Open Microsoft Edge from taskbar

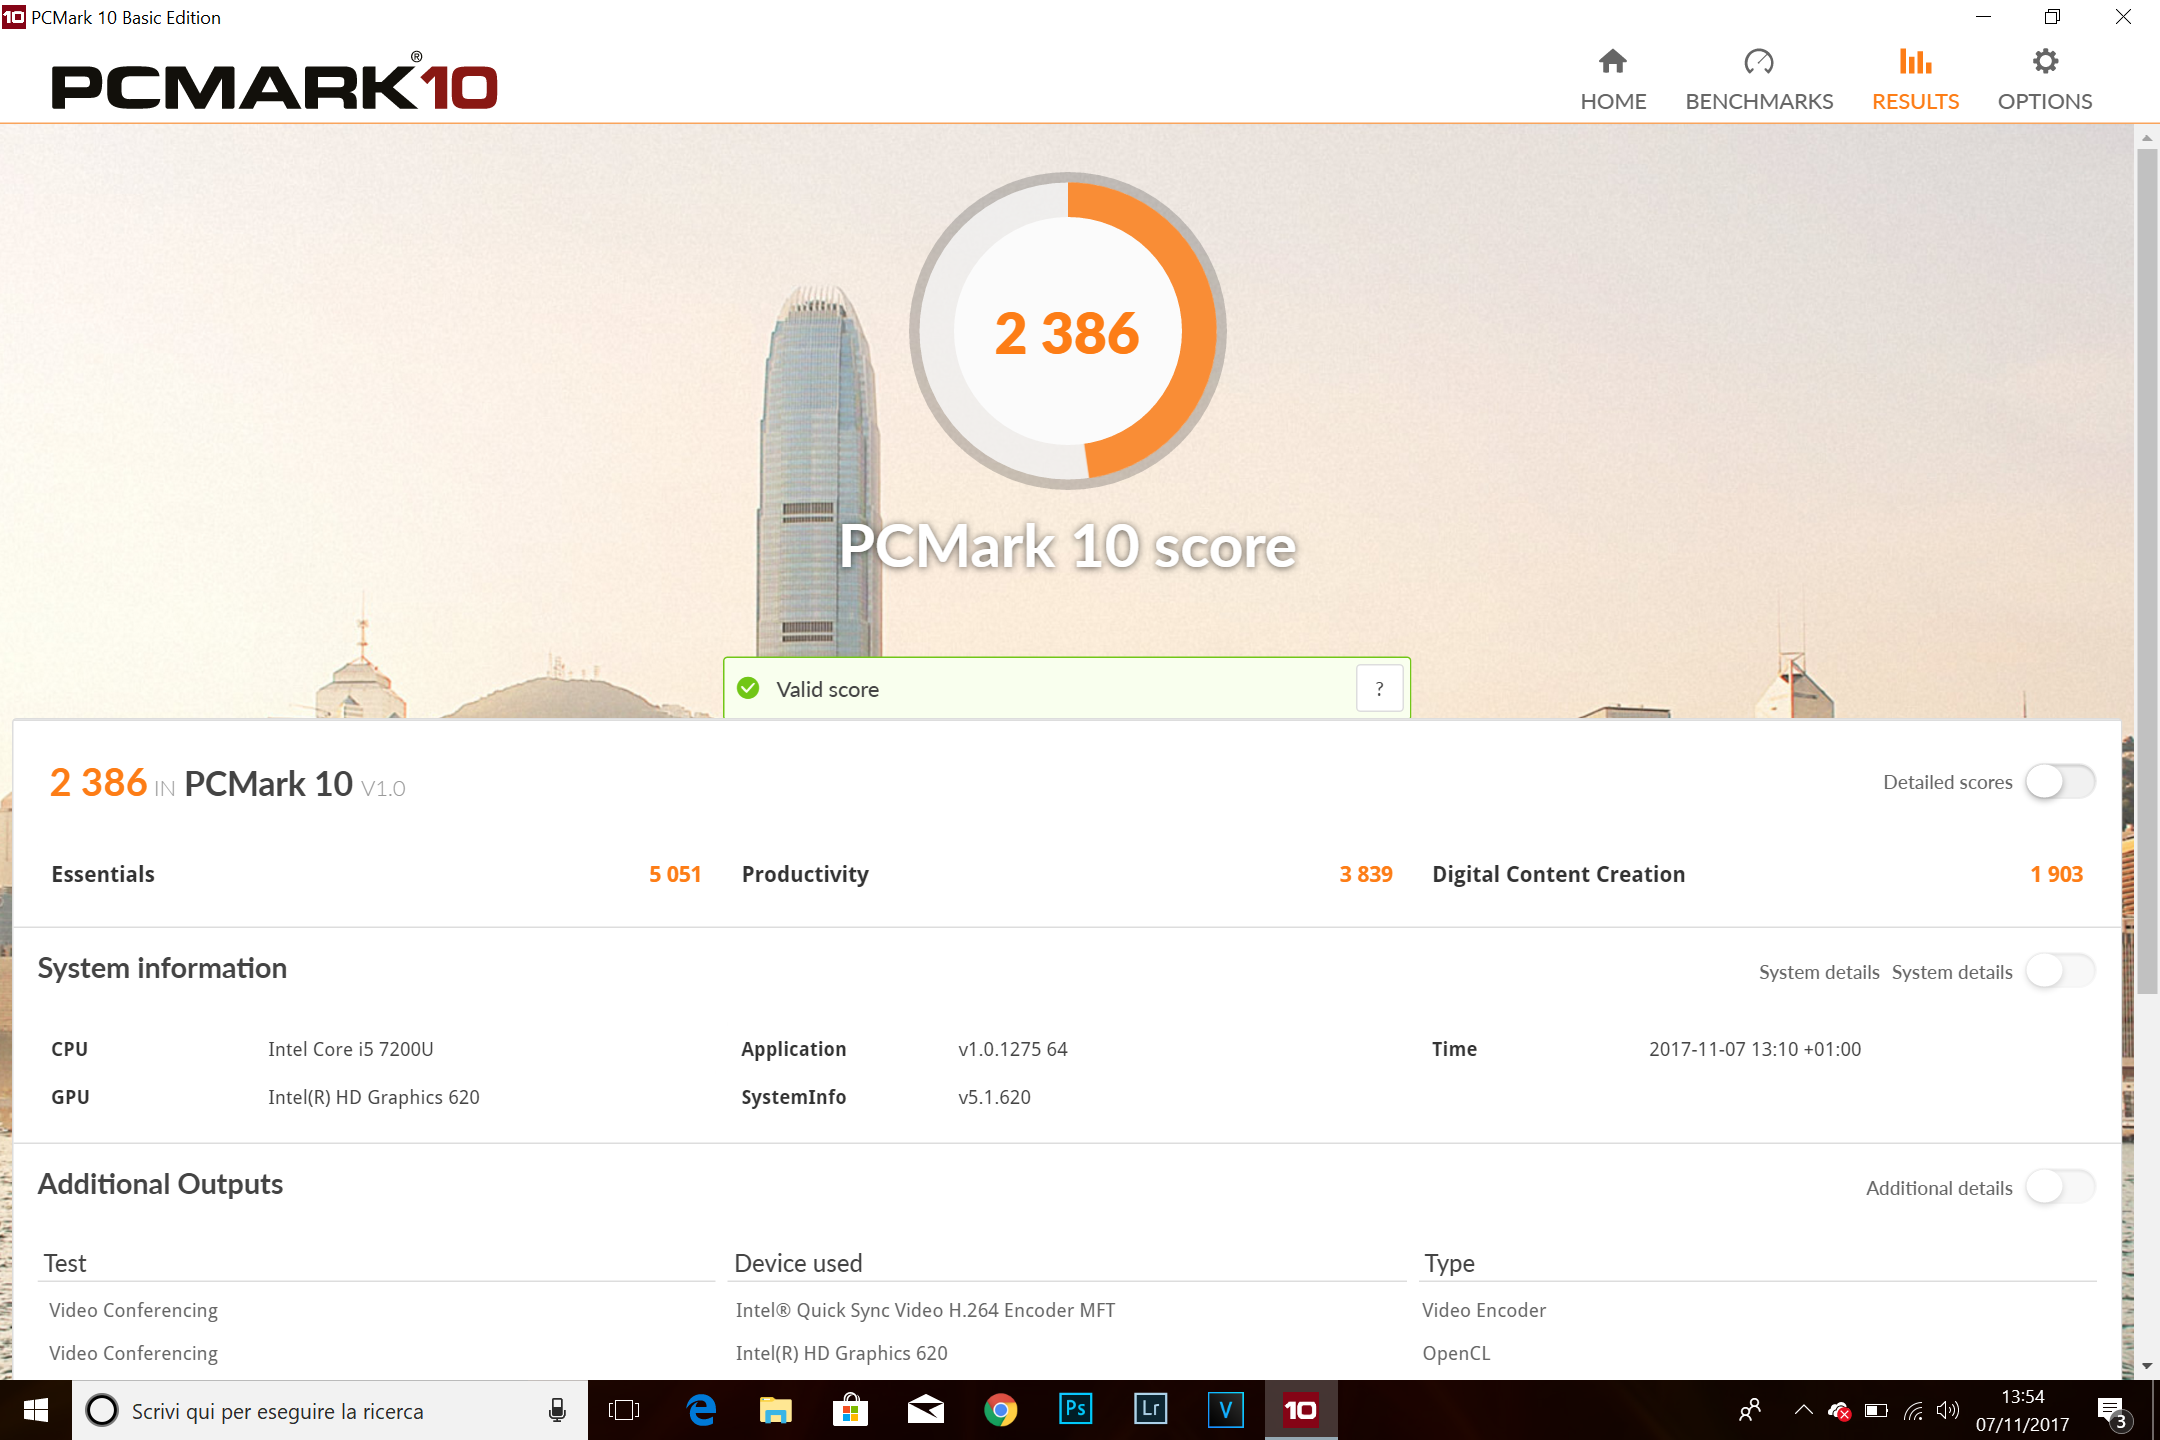701,1410
